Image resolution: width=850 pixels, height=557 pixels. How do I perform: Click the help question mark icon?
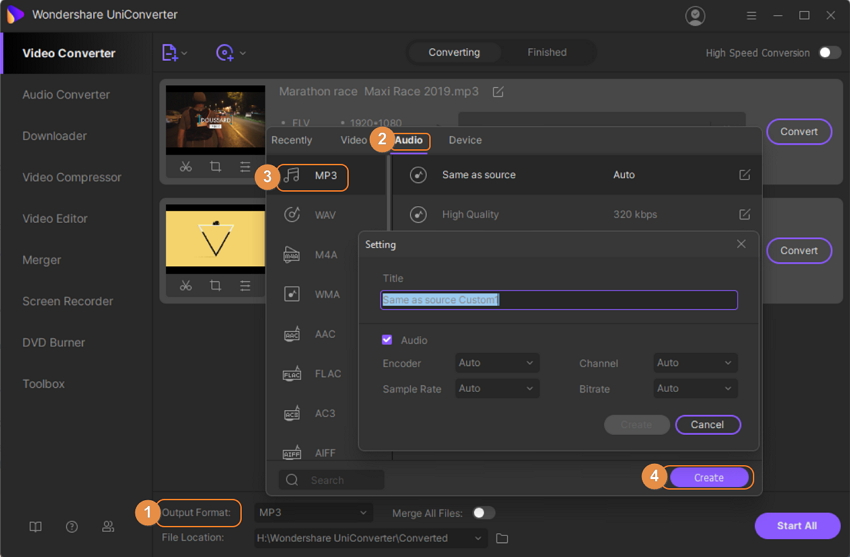click(72, 527)
